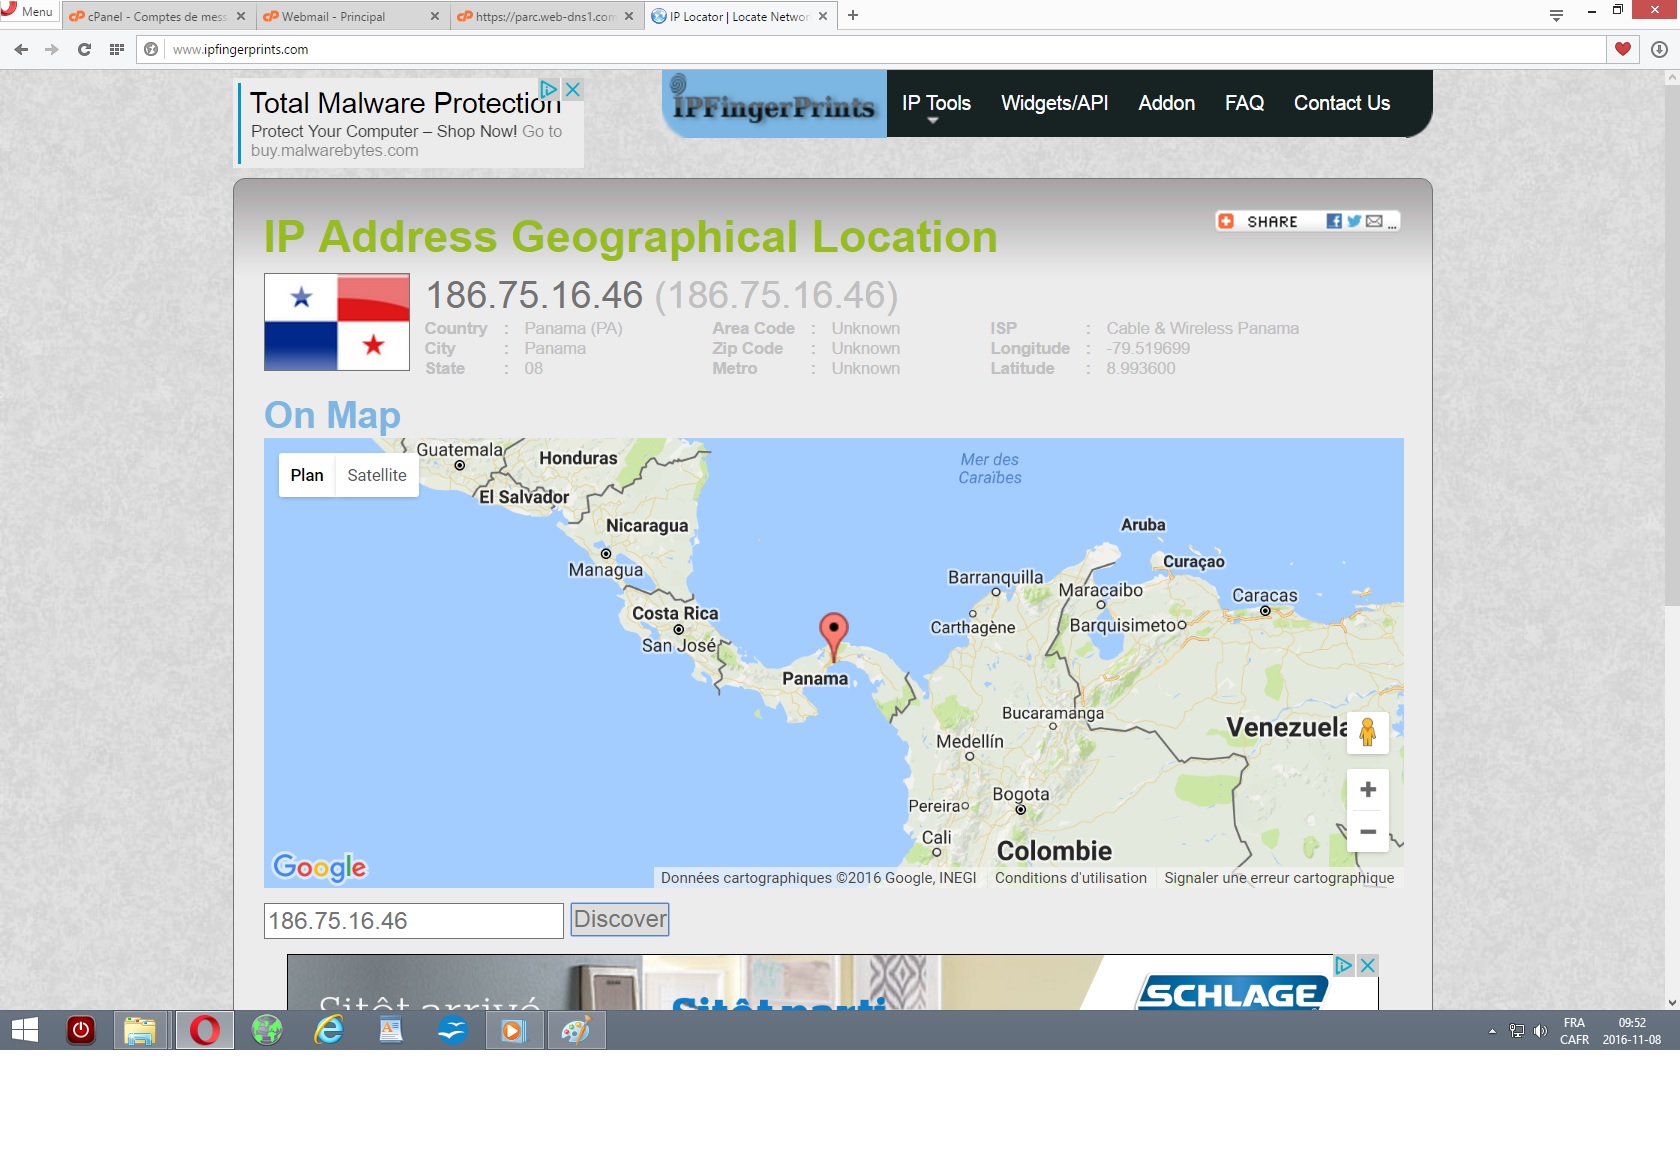Open the FAQ menu item

[1244, 103]
